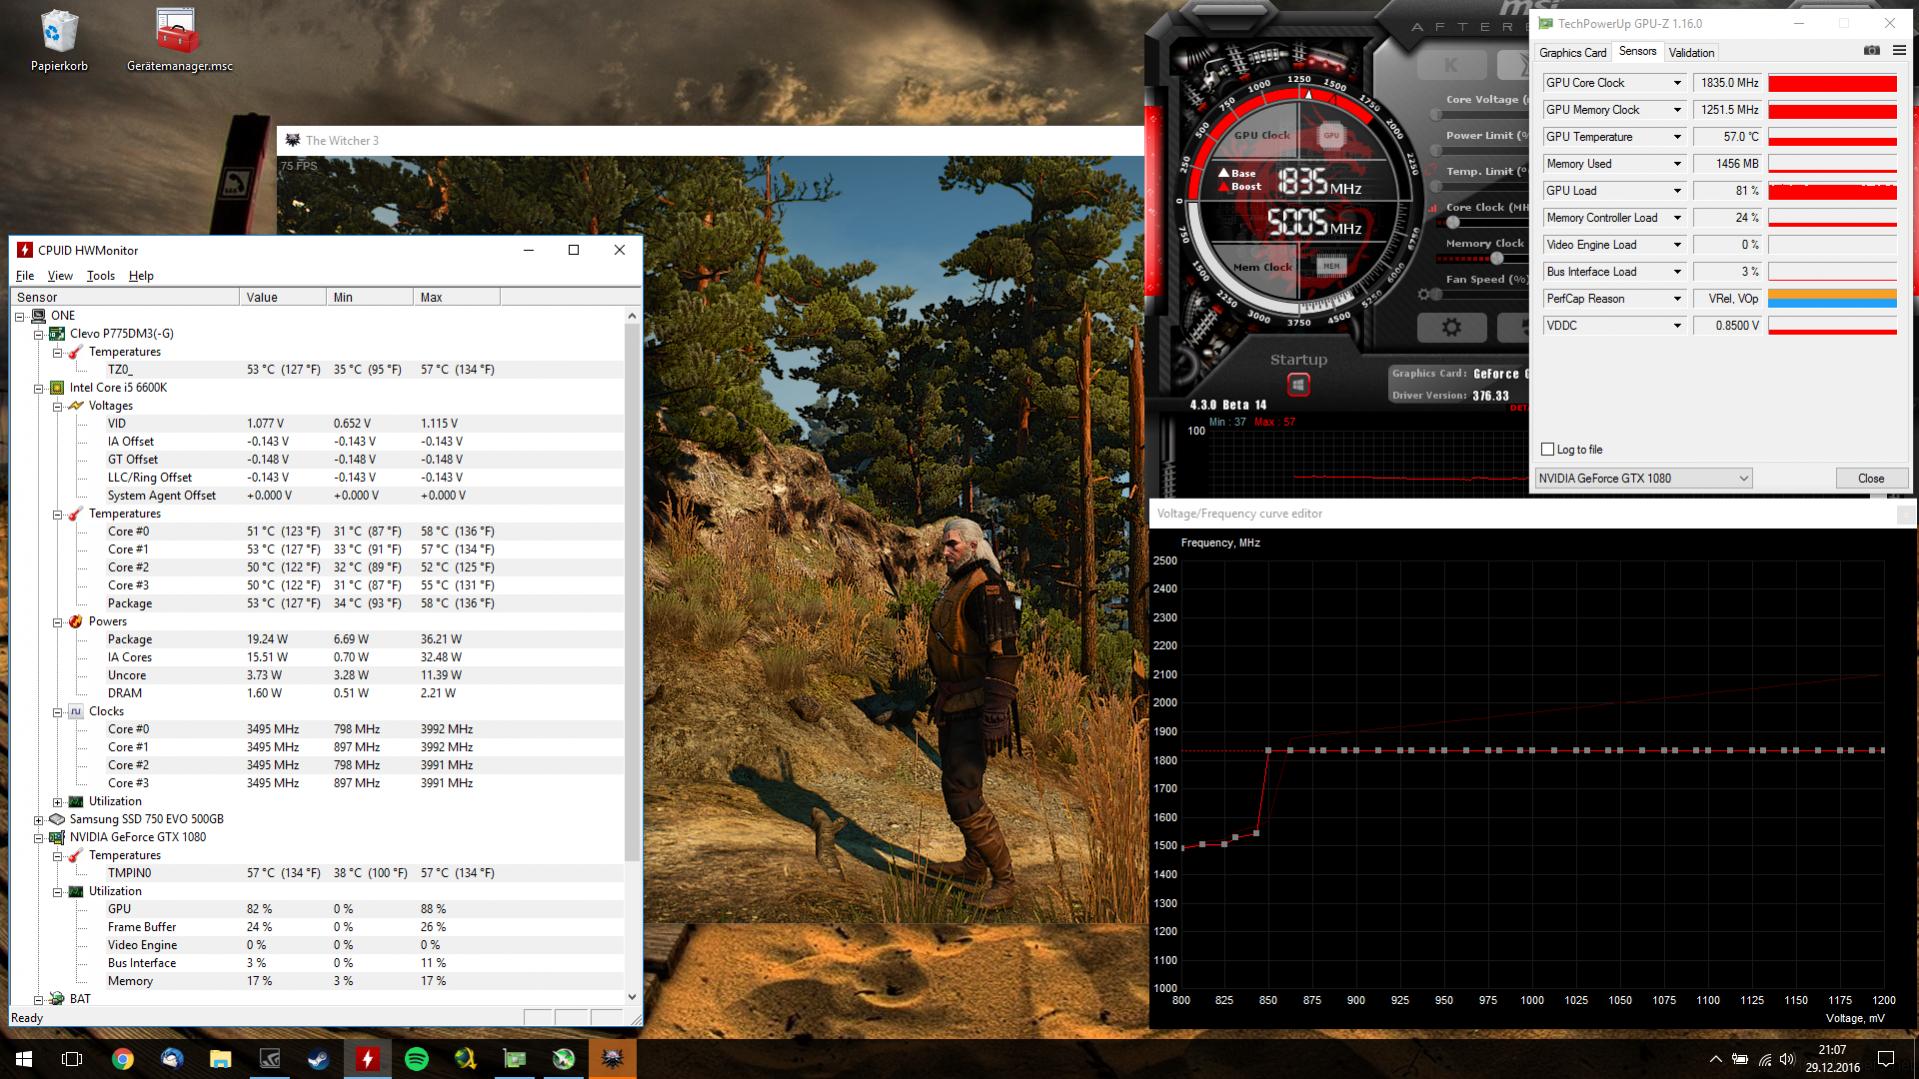Click the Min column header in HWMonitor

click(x=370, y=297)
